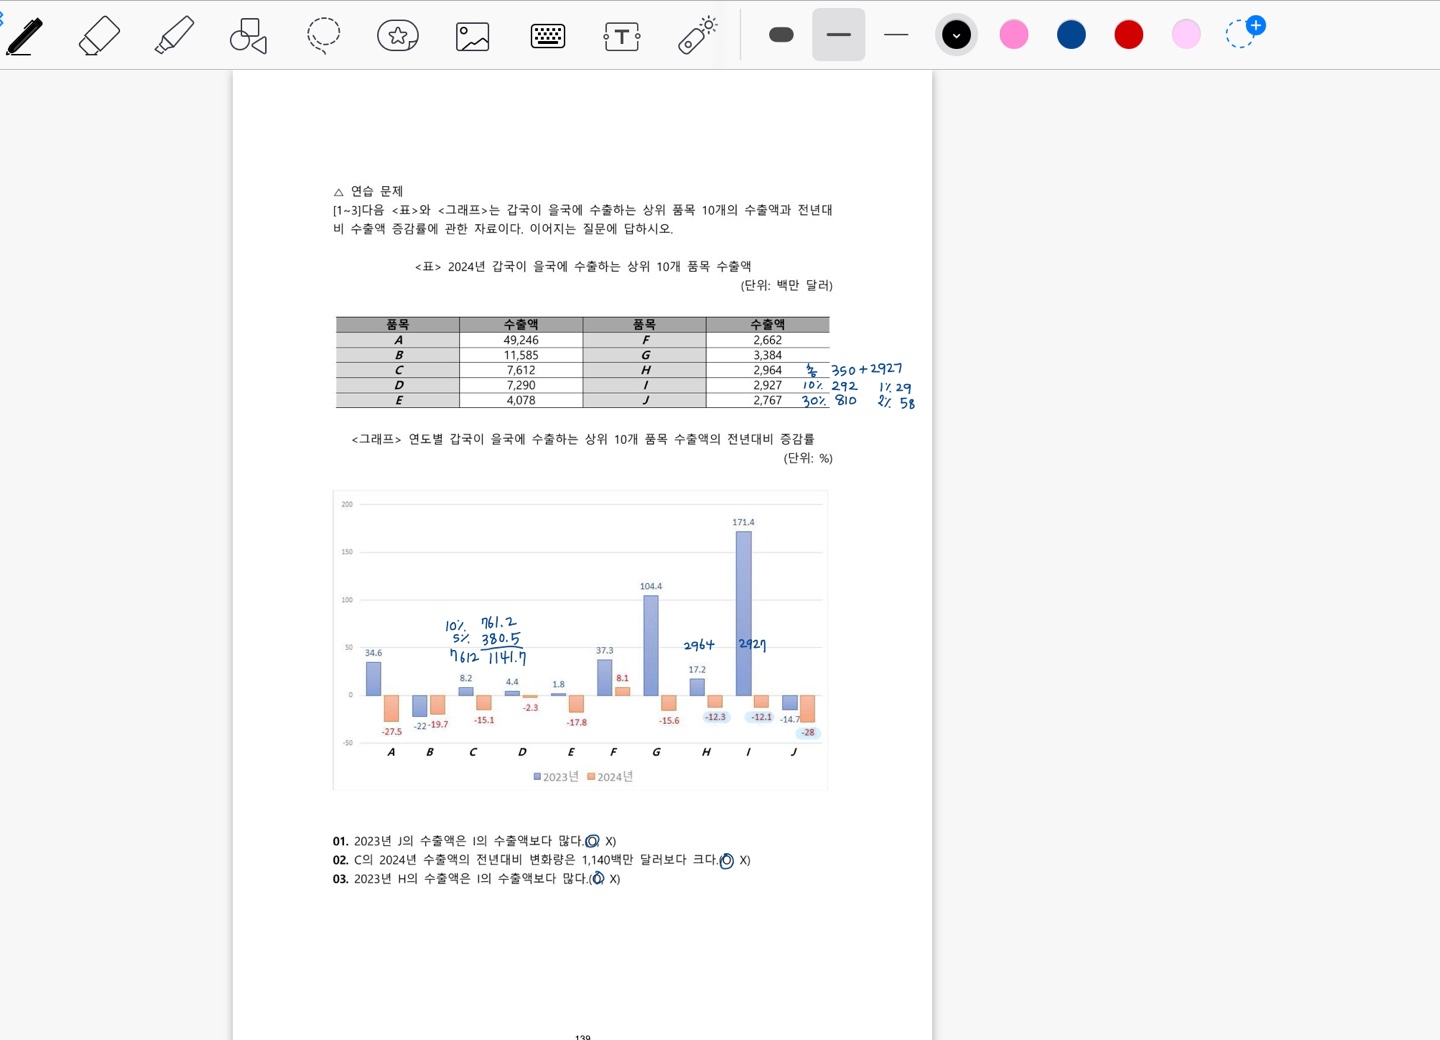Expand the black color options dropdown
The width and height of the screenshot is (1440, 1040).
coord(956,35)
